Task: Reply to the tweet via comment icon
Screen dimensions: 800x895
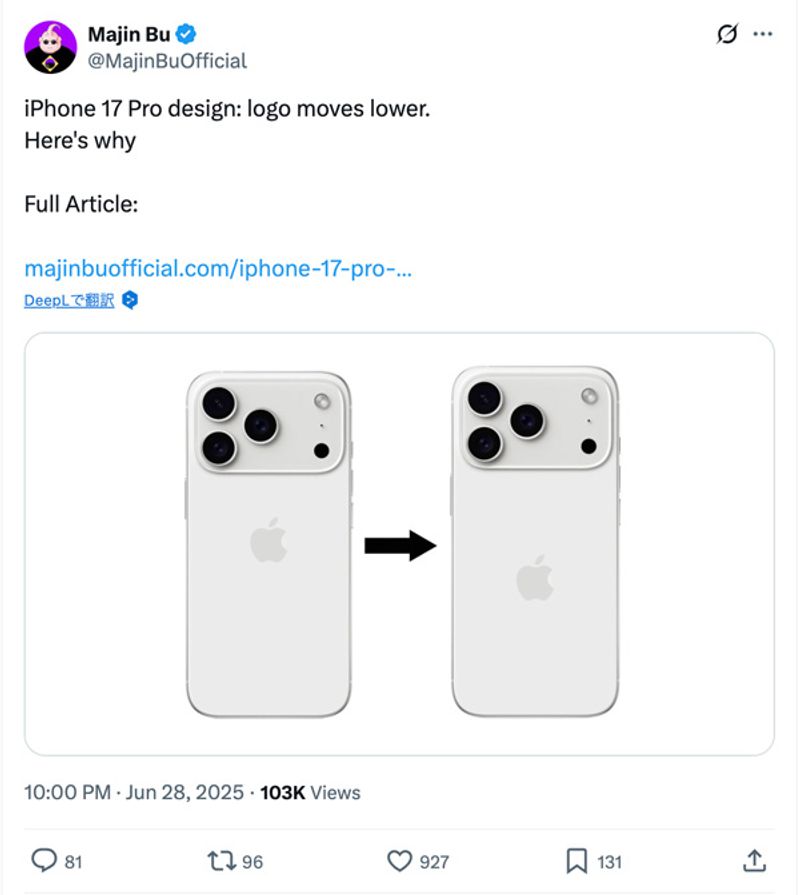Action: (44, 860)
